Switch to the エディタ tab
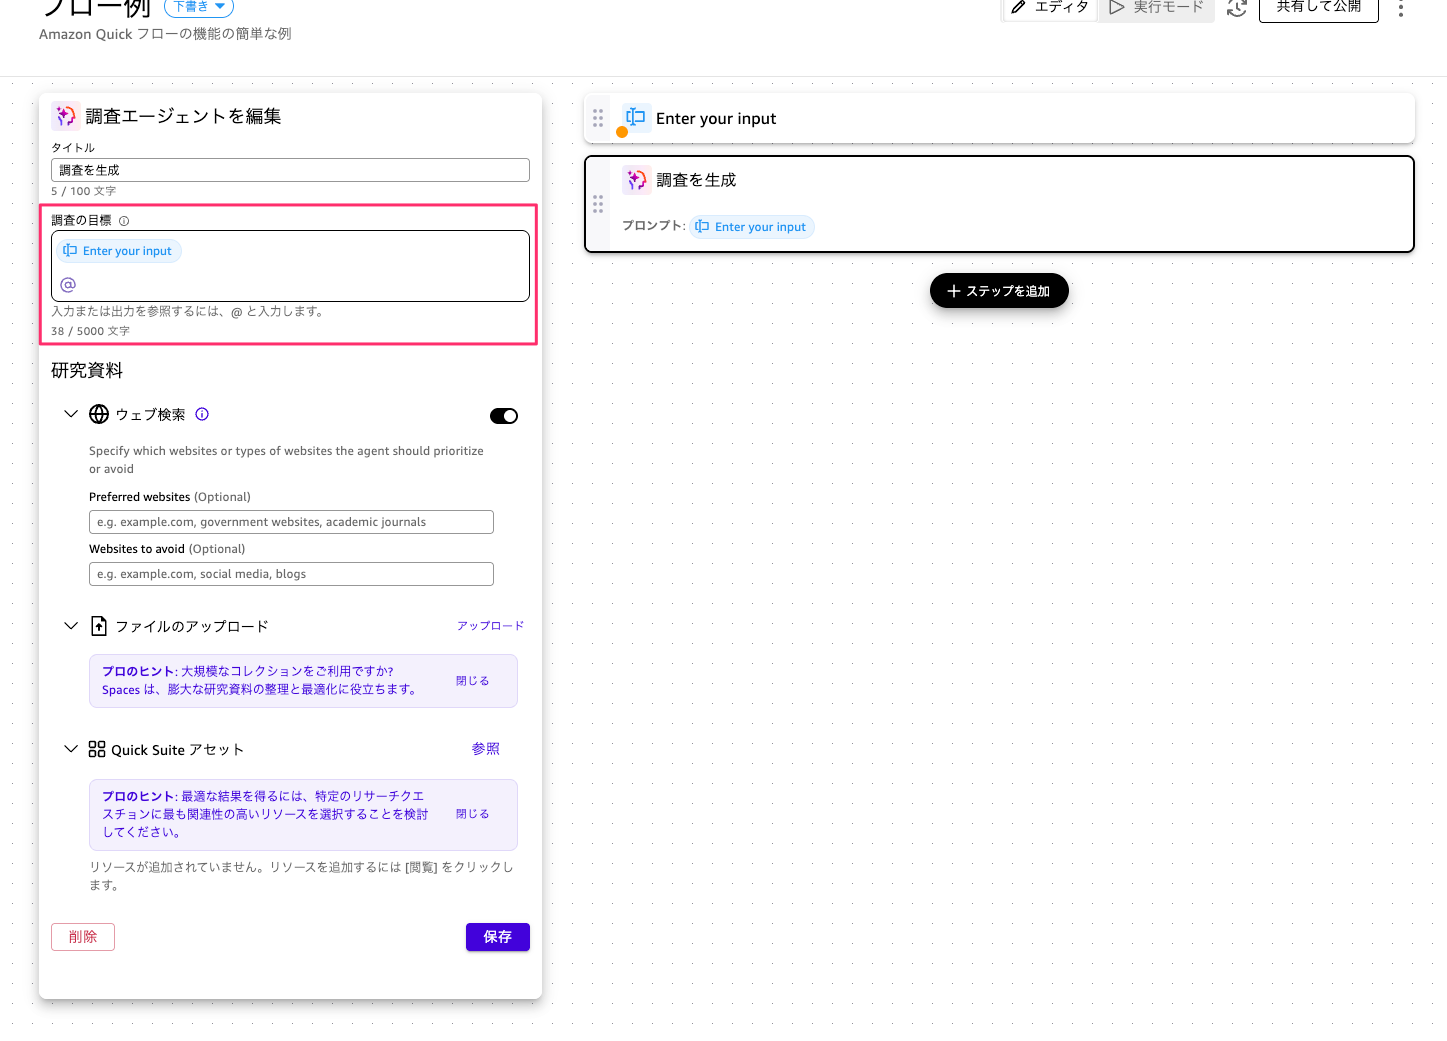 coord(1050,8)
